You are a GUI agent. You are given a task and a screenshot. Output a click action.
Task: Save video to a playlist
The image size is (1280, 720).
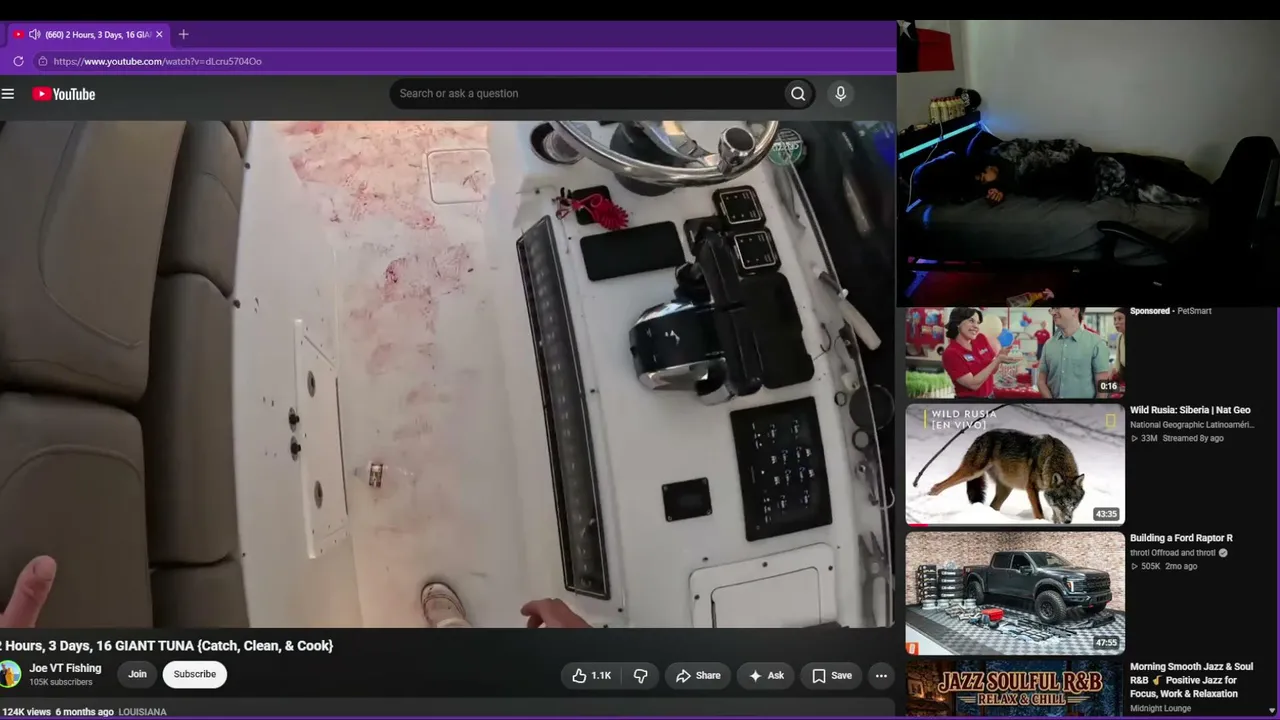(831, 675)
